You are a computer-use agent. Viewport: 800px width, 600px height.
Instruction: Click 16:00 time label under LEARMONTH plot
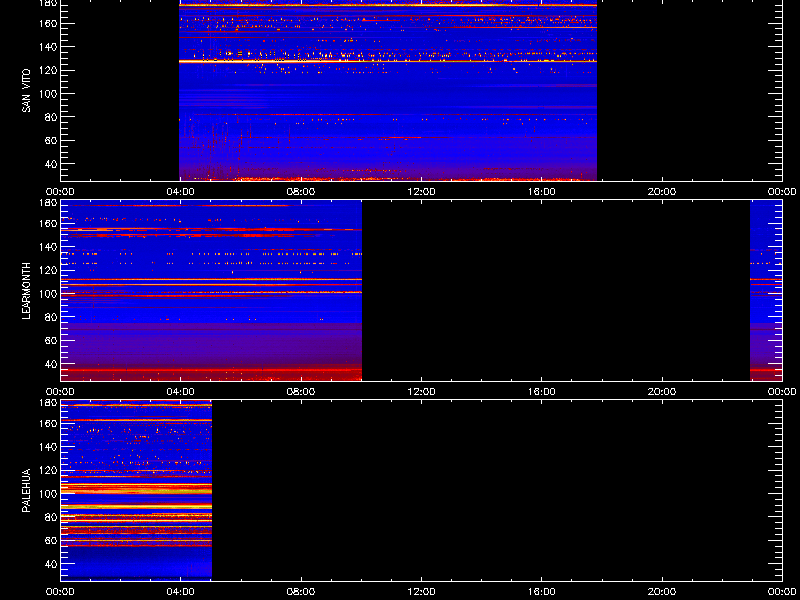542,392
